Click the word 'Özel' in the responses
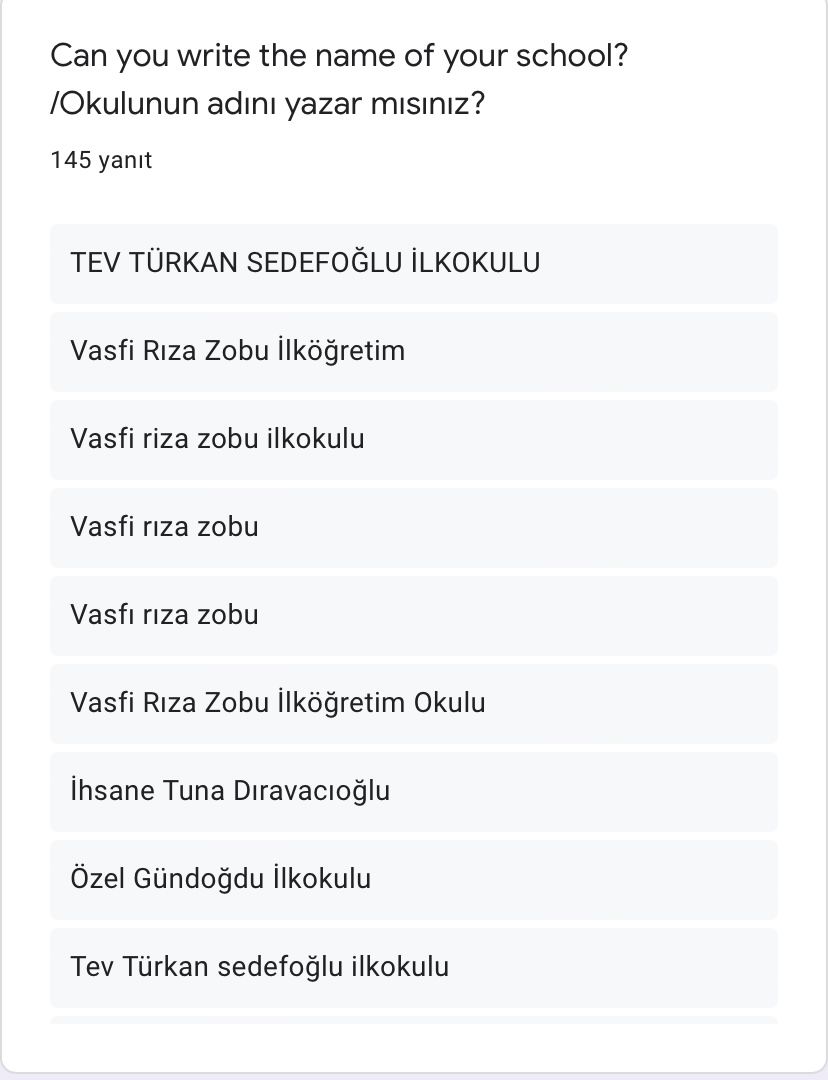The width and height of the screenshot is (828, 1080). (x=97, y=879)
